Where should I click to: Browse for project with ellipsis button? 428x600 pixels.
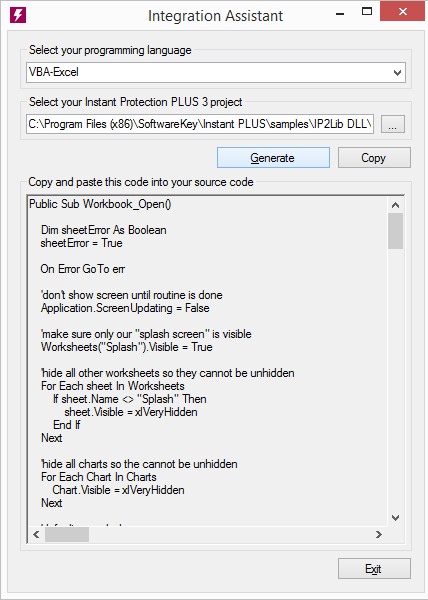392,124
